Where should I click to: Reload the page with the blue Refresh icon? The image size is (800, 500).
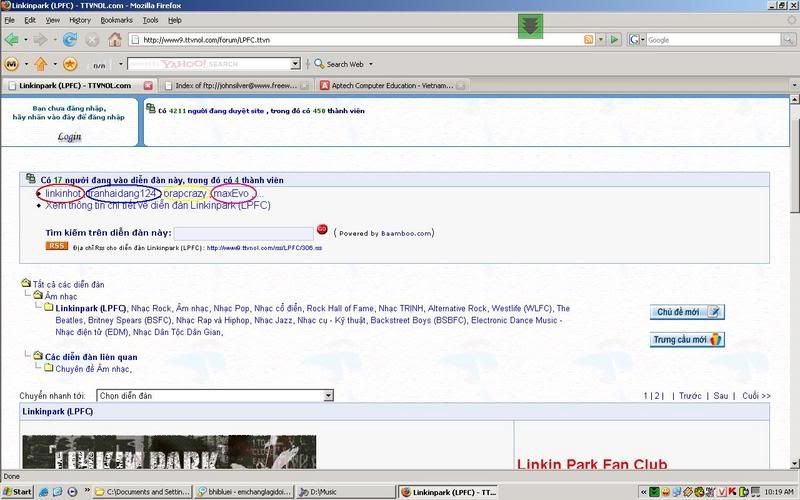tap(70, 39)
